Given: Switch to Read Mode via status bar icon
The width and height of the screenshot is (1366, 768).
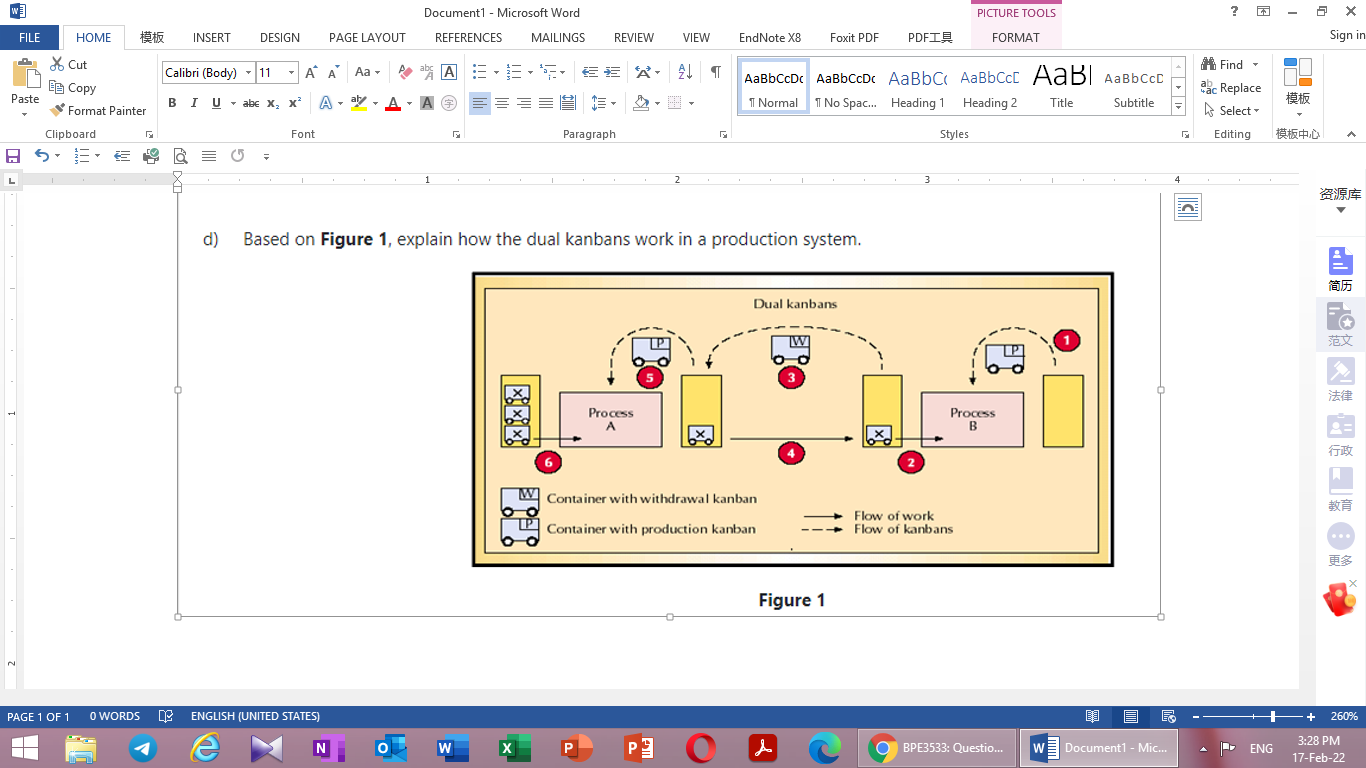Looking at the screenshot, I should pos(1093,716).
